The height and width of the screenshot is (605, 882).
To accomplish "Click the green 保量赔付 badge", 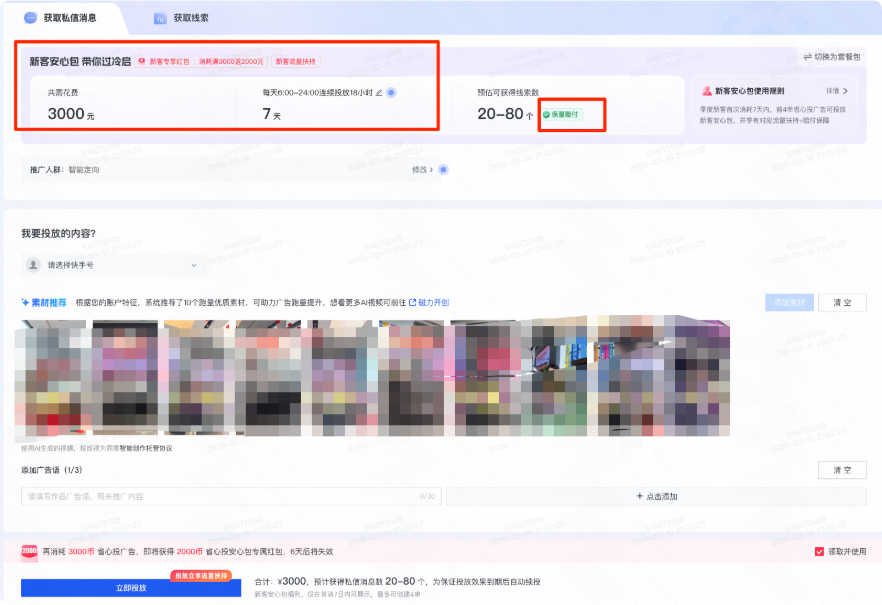I will coord(562,114).
